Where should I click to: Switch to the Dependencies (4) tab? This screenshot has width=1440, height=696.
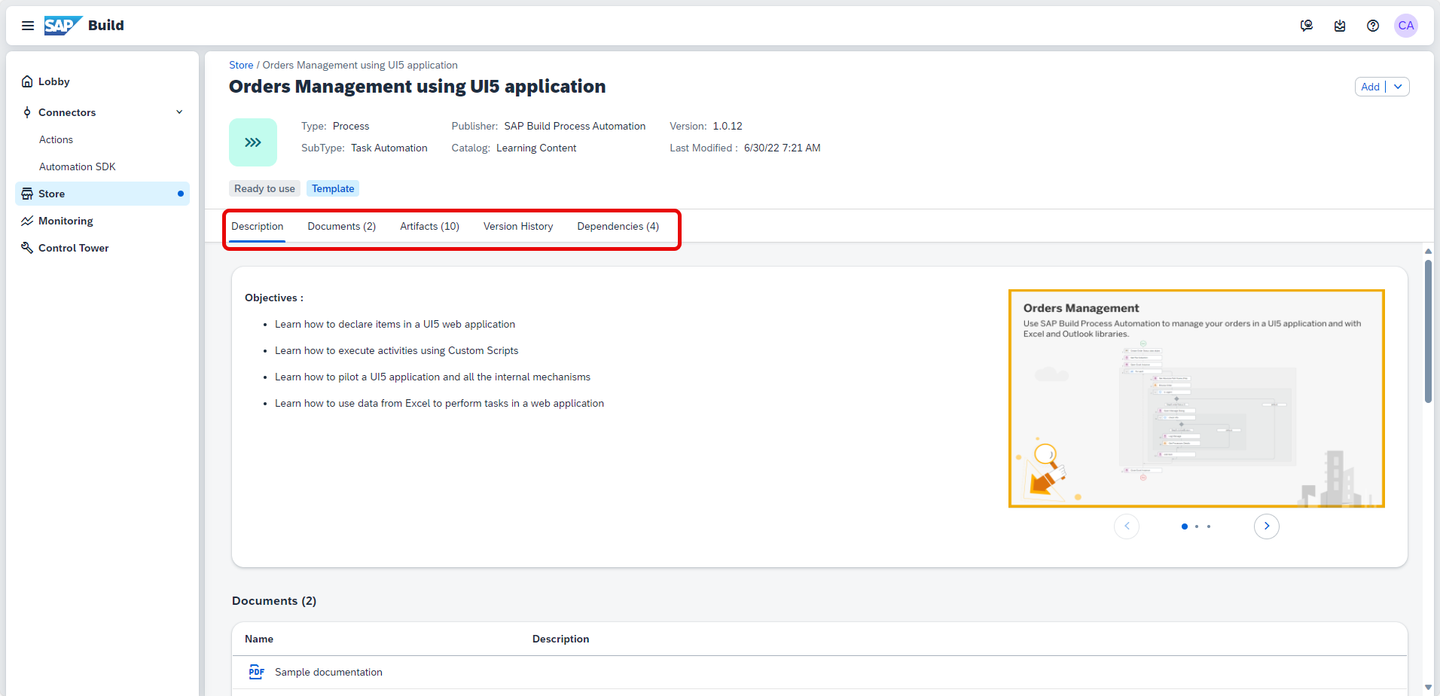618,226
